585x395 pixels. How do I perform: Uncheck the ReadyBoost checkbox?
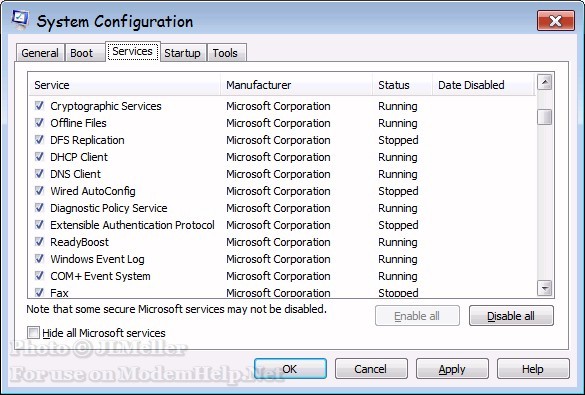[x=39, y=242]
